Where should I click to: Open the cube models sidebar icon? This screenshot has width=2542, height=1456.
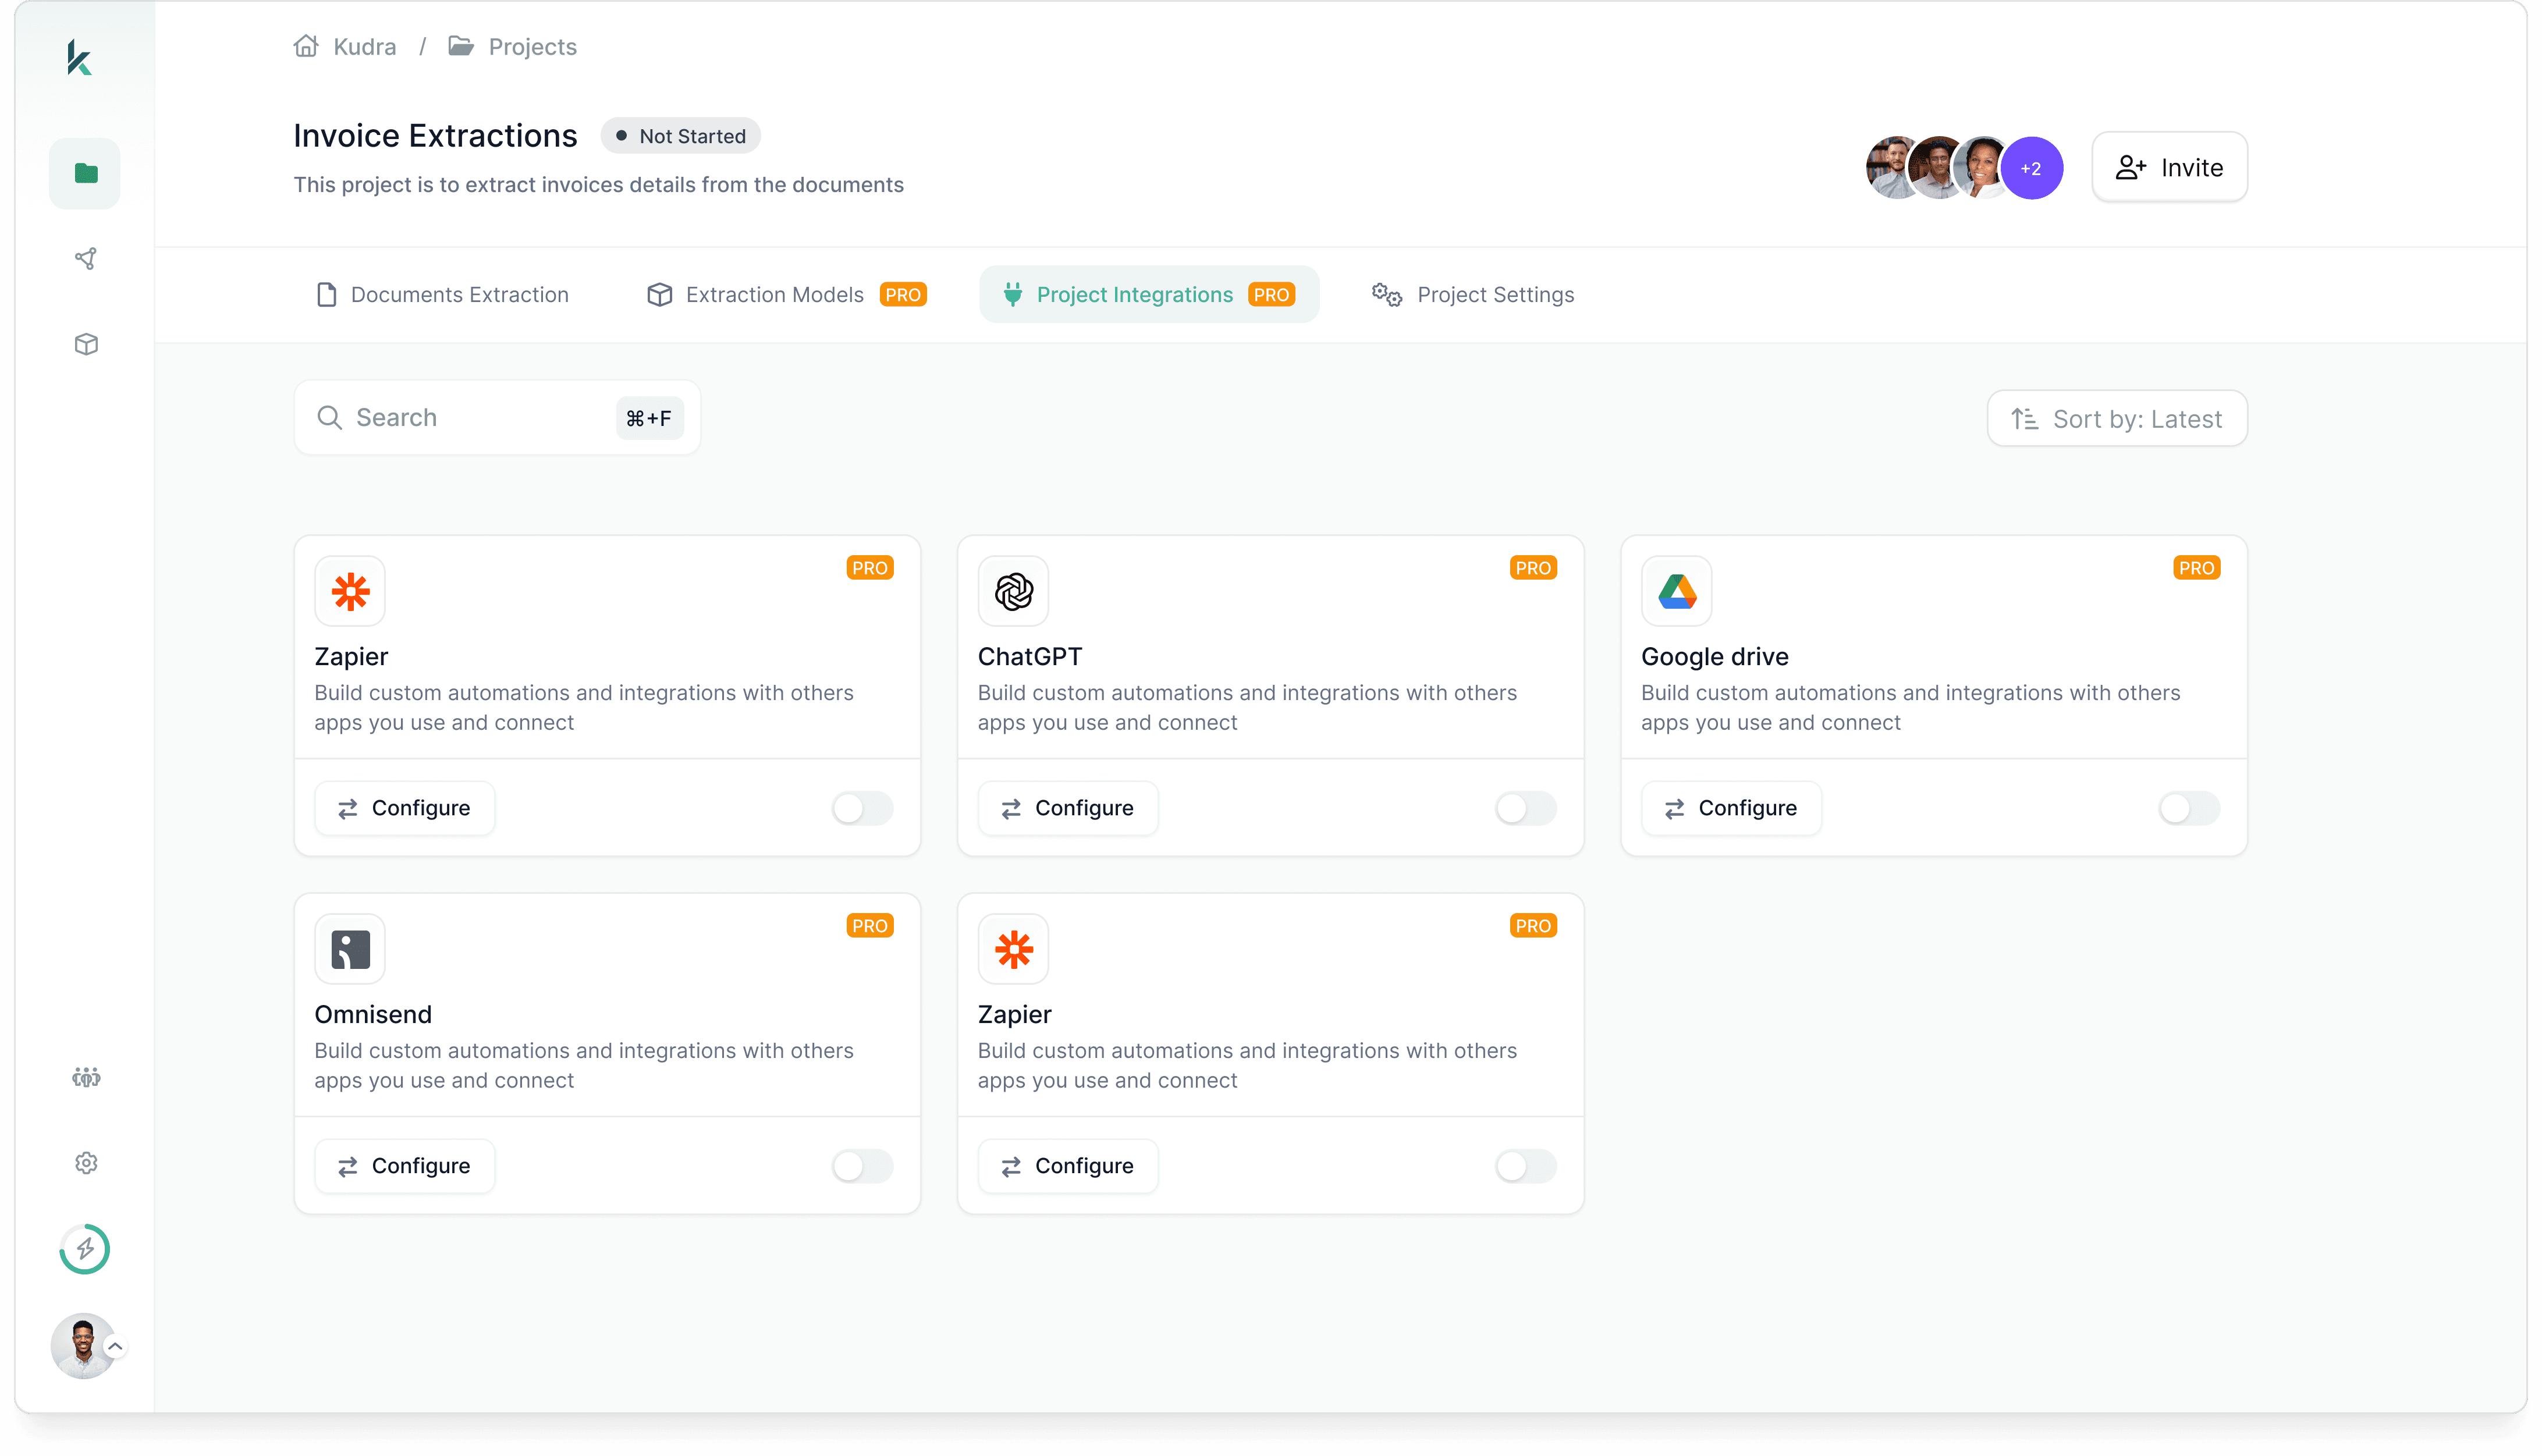click(86, 344)
